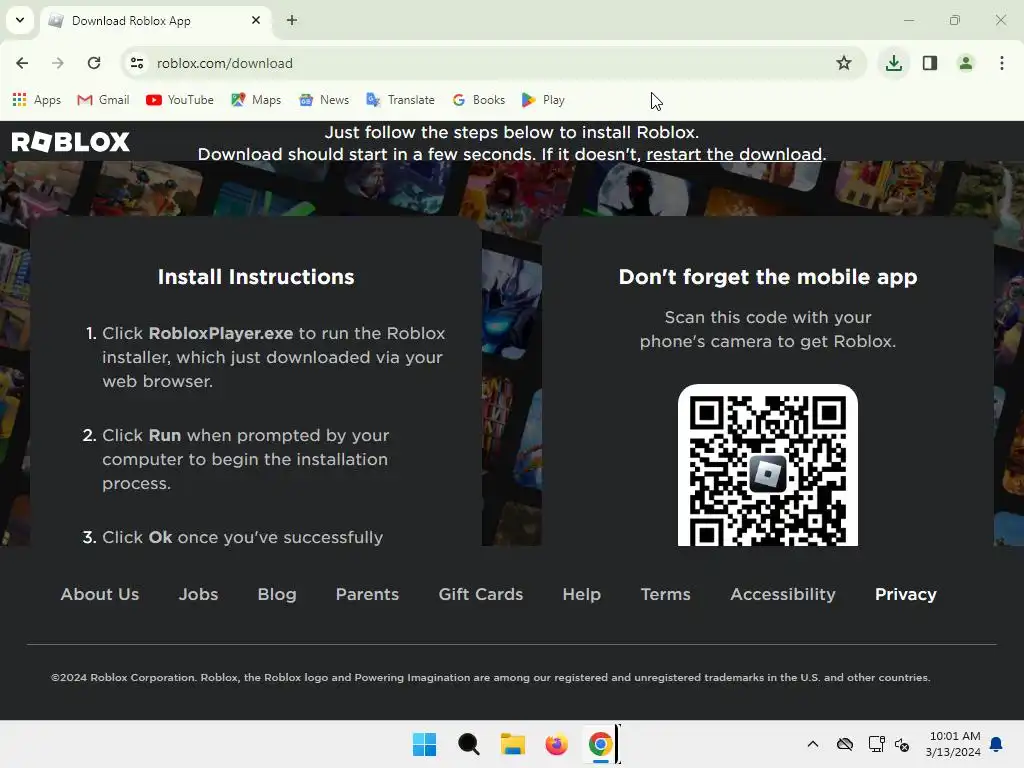
Task: Open the Jobs footer link
Action: 199,594
